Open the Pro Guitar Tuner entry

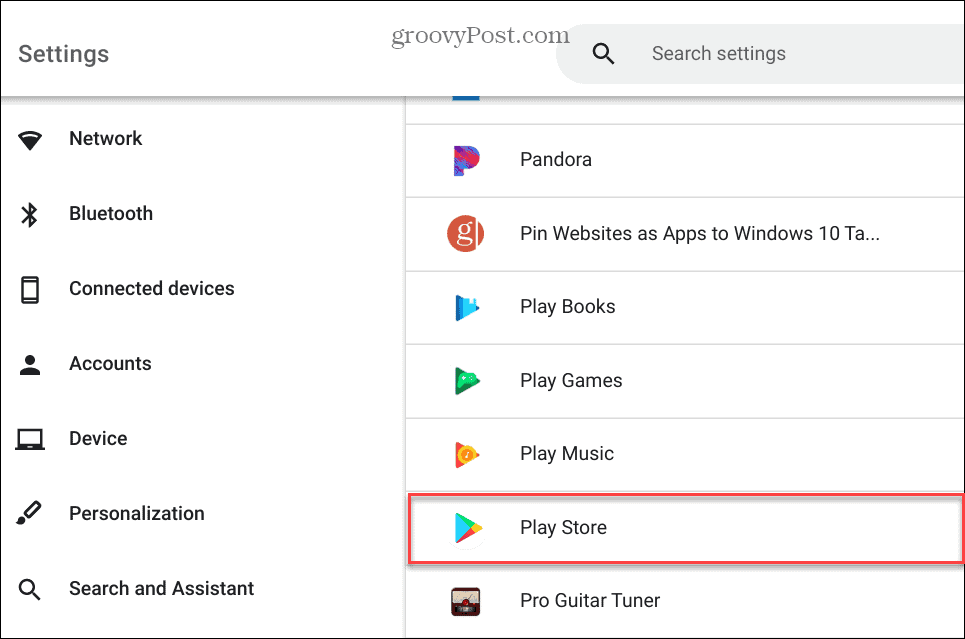tap(685, 601)
